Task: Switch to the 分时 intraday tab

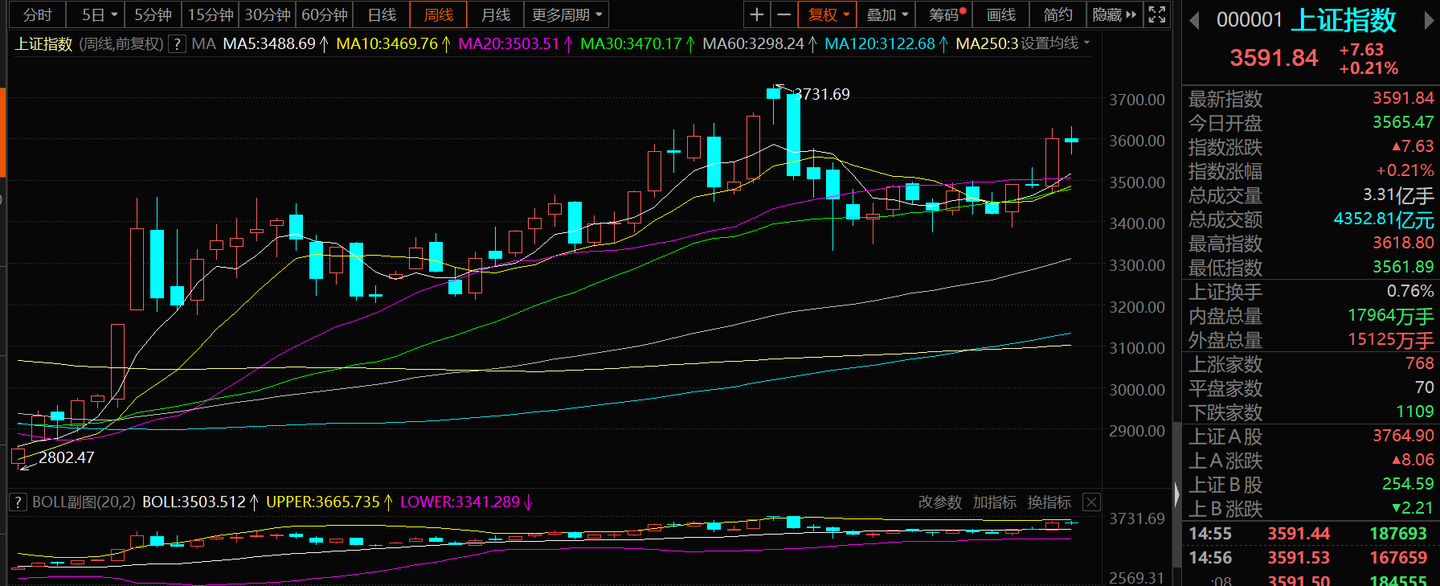Action: point(37,15)
